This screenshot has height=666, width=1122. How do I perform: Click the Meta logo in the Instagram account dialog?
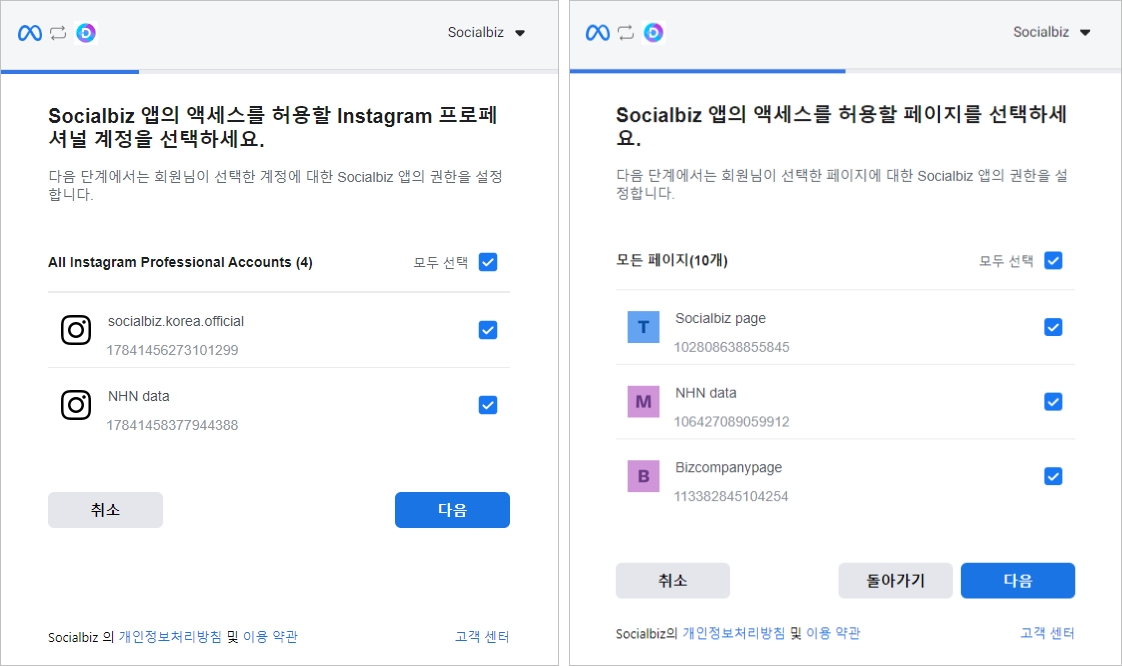point(30,33)
